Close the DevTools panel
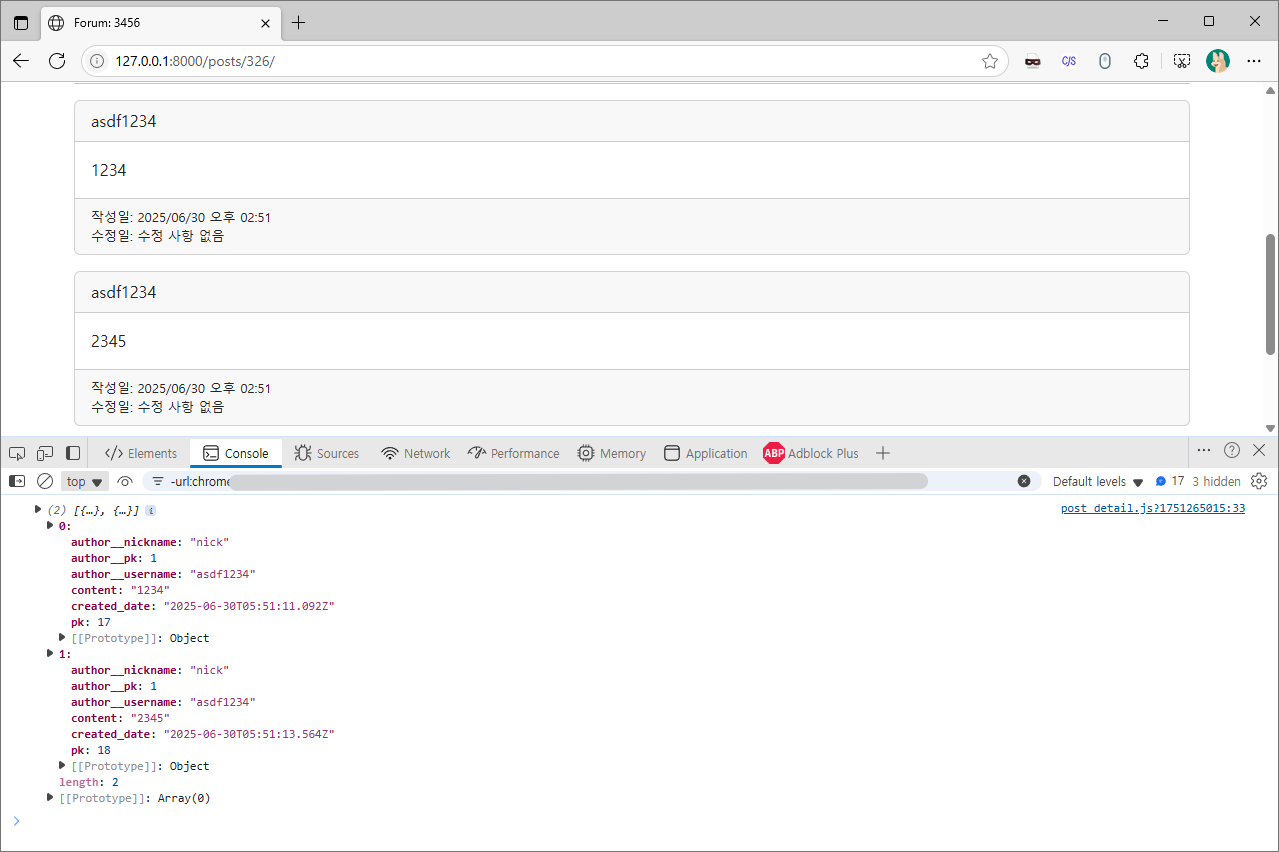 pyautogui.click(x=1259, y=450)
